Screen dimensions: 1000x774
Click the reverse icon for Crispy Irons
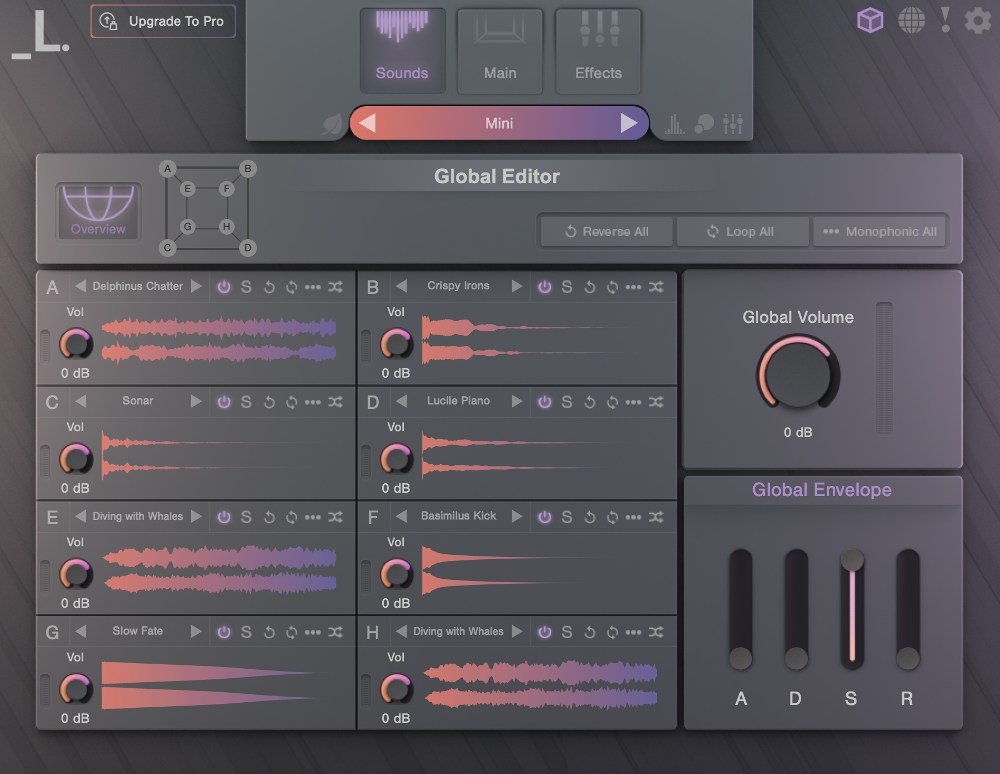click(x=590, y=287)
